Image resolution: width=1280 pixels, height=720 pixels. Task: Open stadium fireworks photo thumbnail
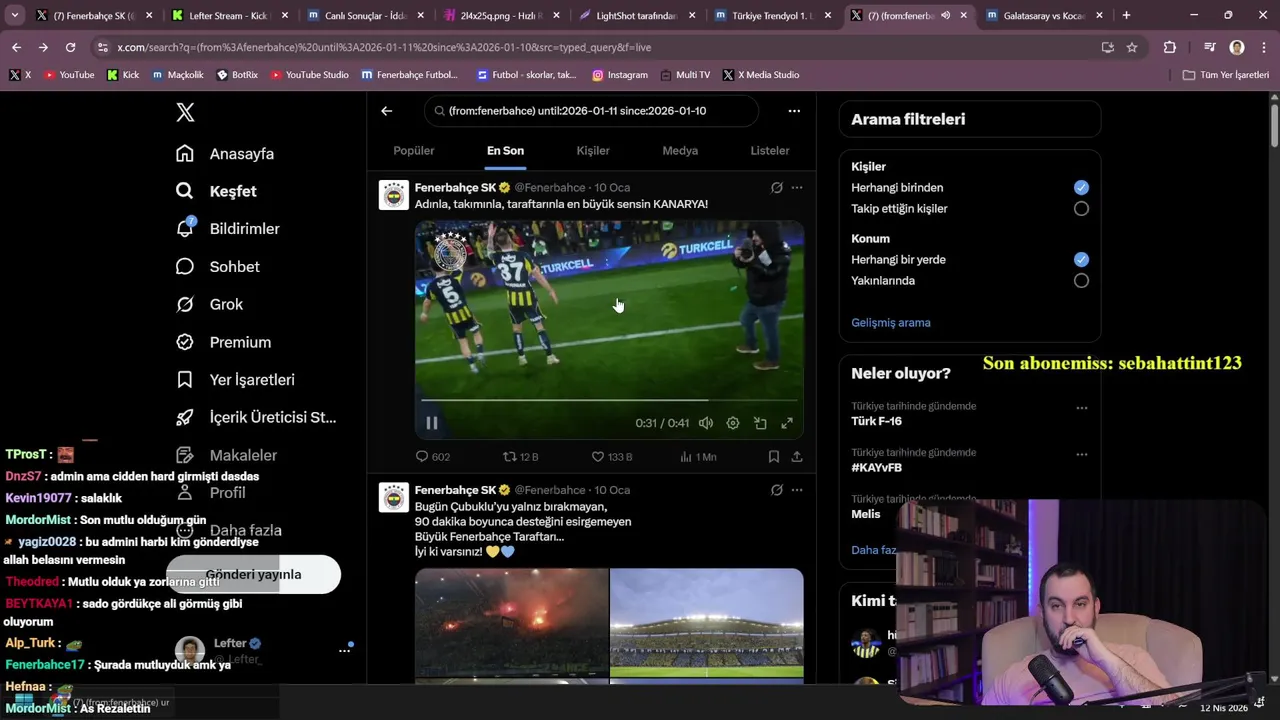(x=511, y=622)
